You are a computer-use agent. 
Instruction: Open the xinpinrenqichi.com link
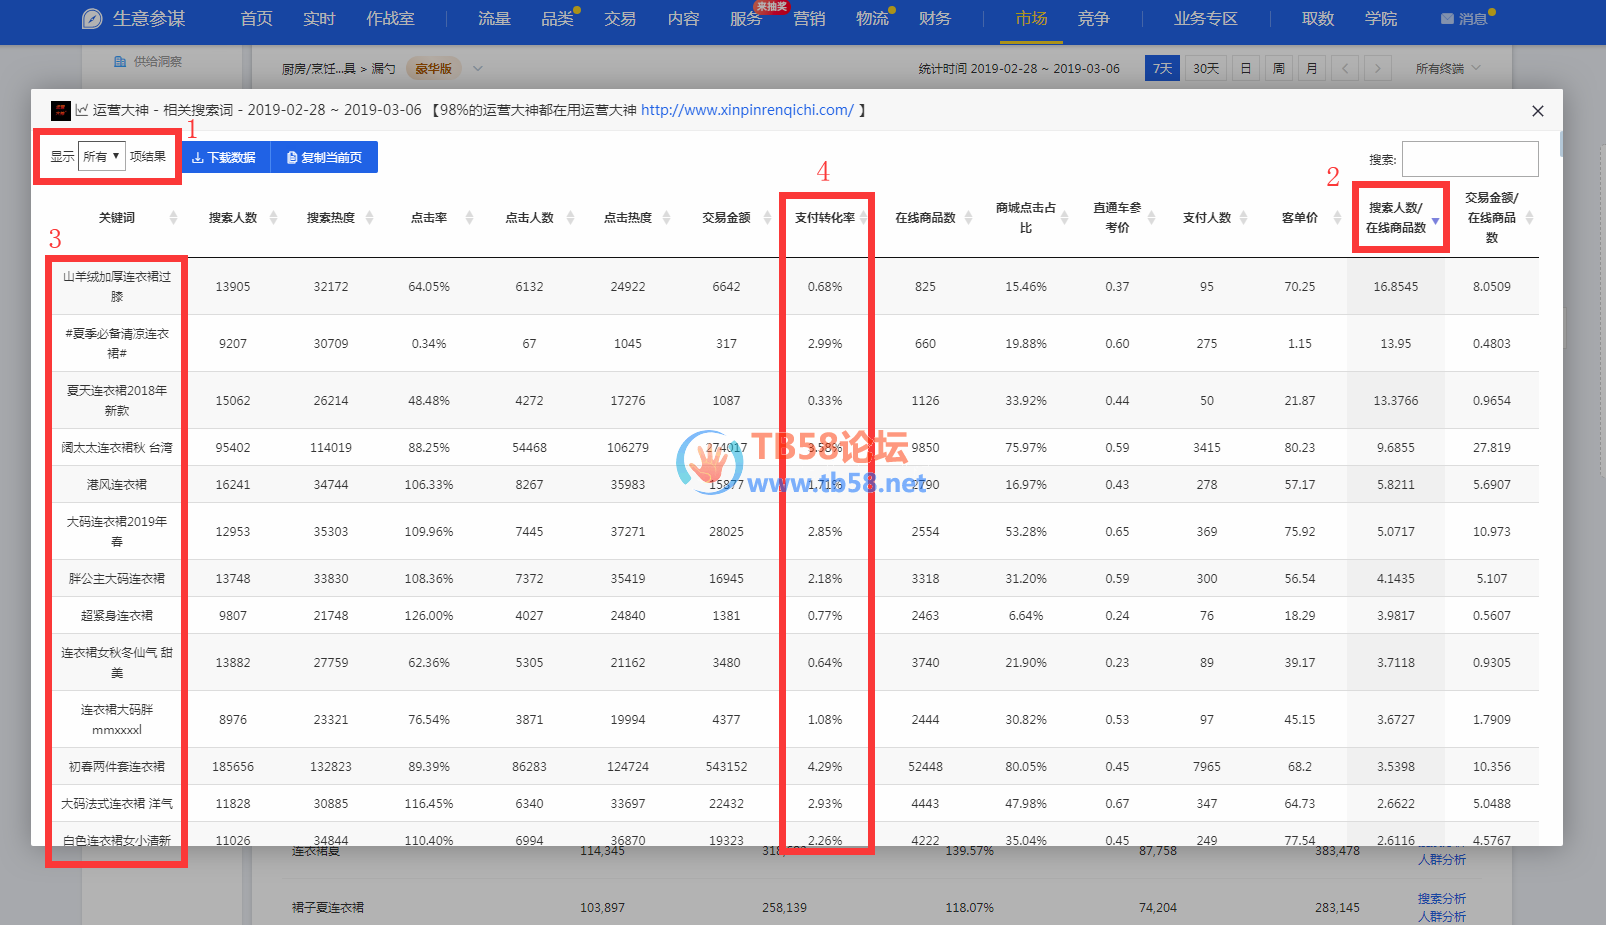coord(747,110)
